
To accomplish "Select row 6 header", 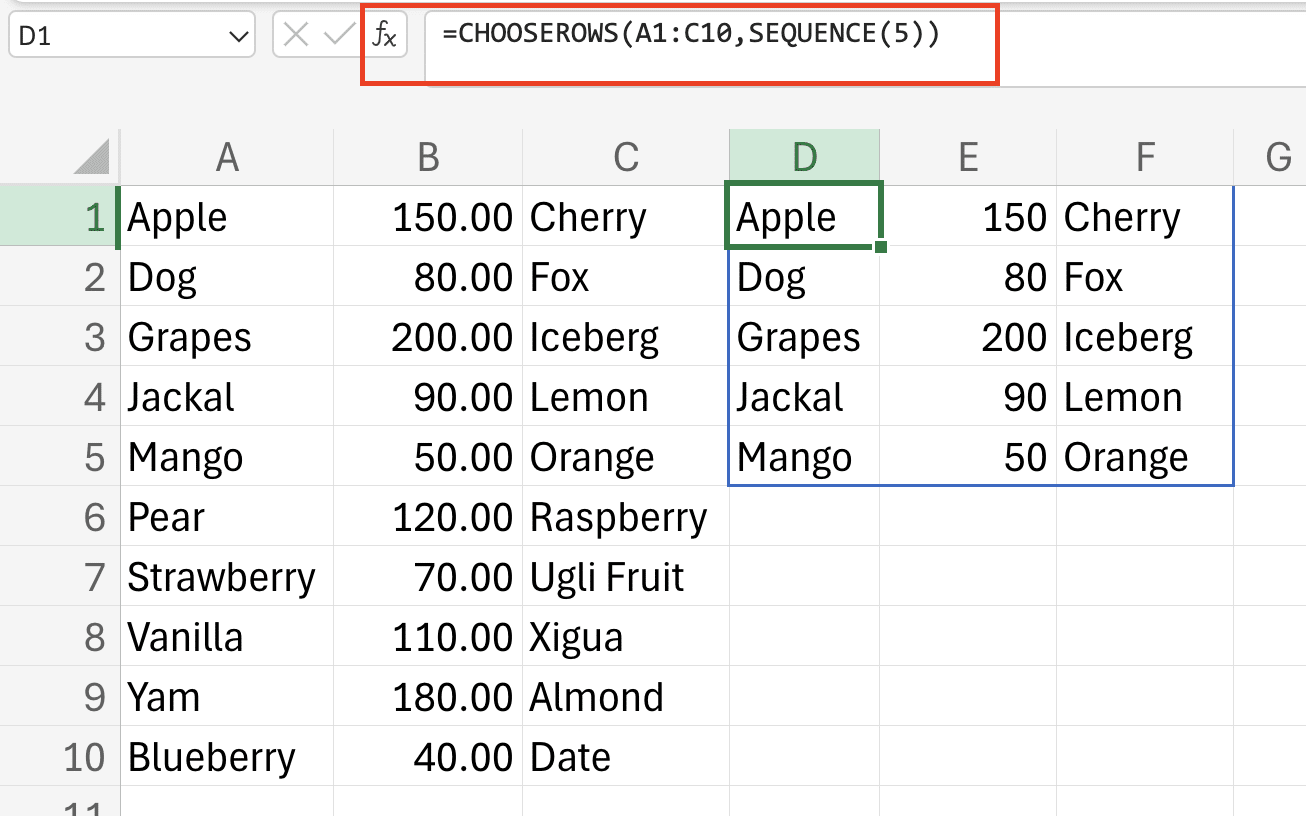I will tap(60, 516).
